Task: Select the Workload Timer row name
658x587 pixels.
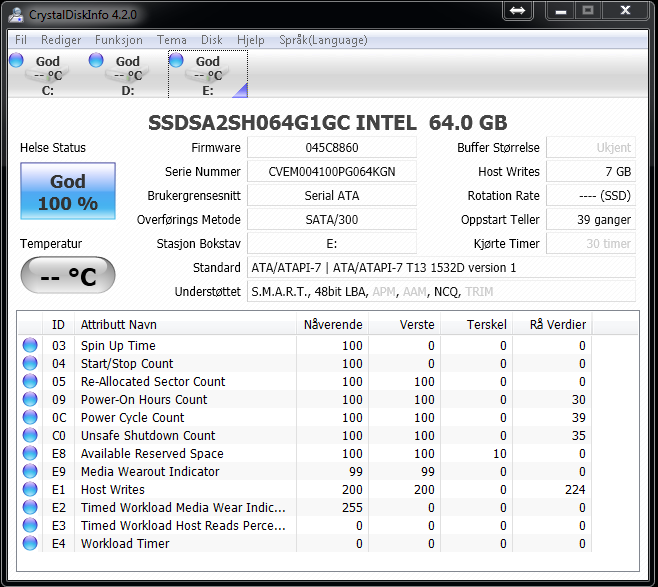Action: click(x=125, y=544)
